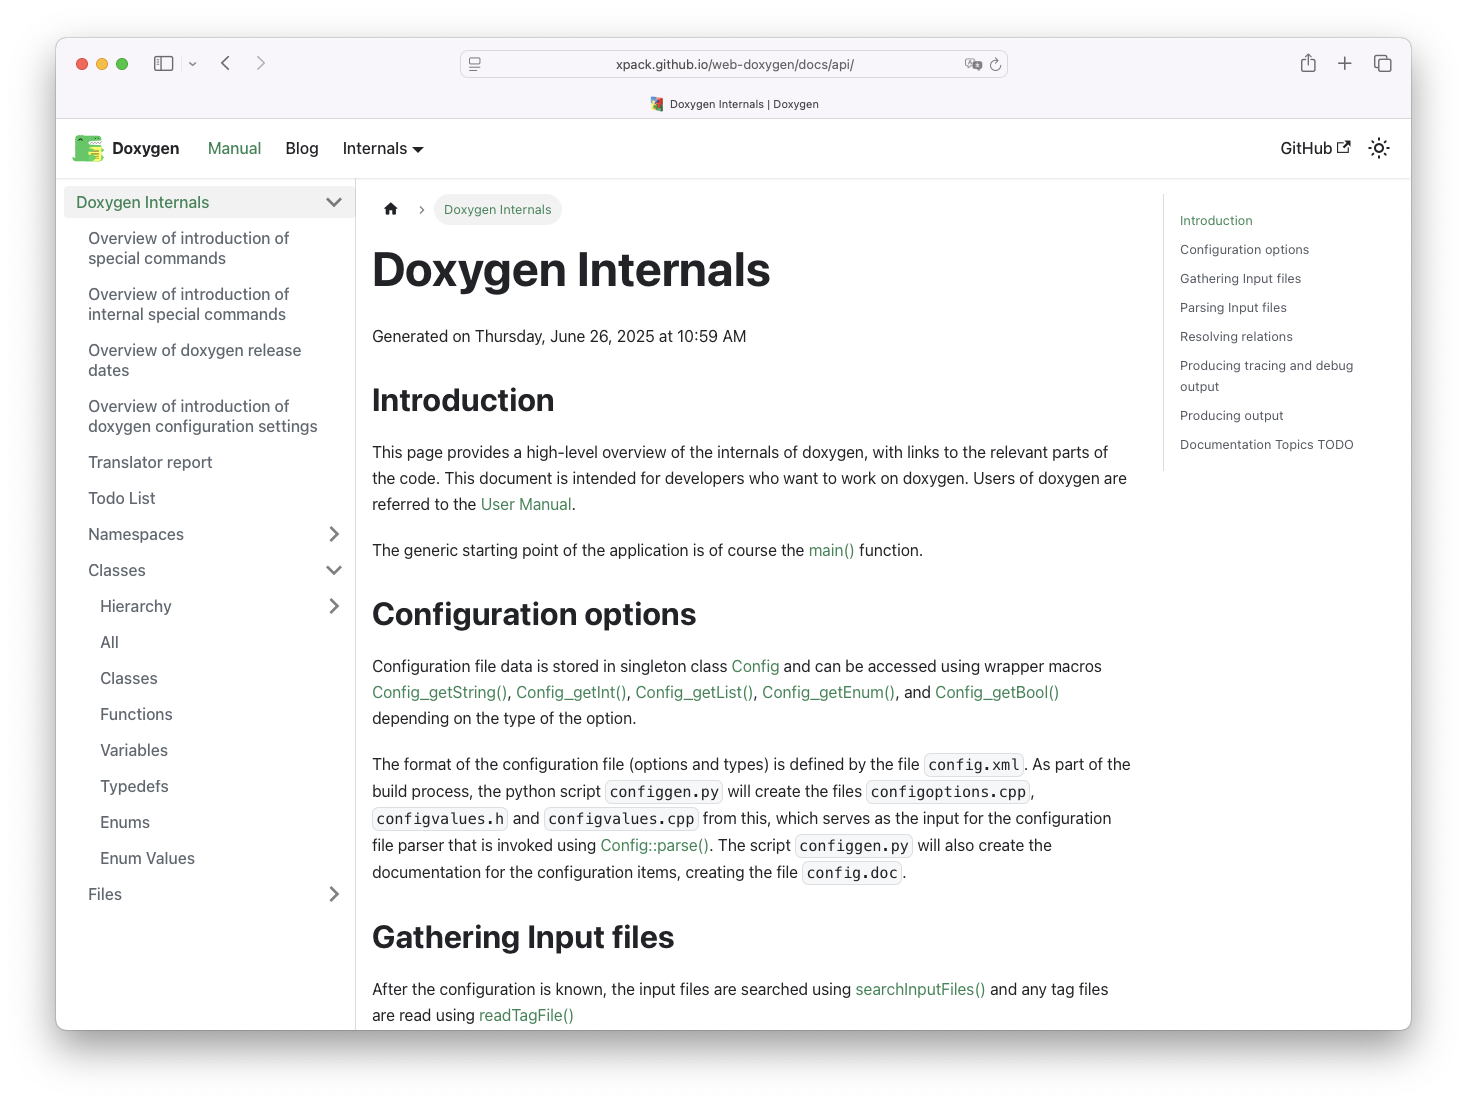Open Overview of introduction of internal special commands

click(x=189, y=304)
